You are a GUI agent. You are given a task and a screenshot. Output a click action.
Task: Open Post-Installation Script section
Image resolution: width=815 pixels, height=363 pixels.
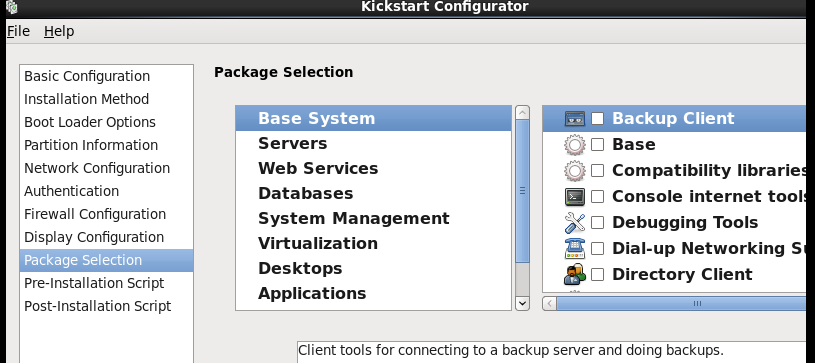pos(106,306)
